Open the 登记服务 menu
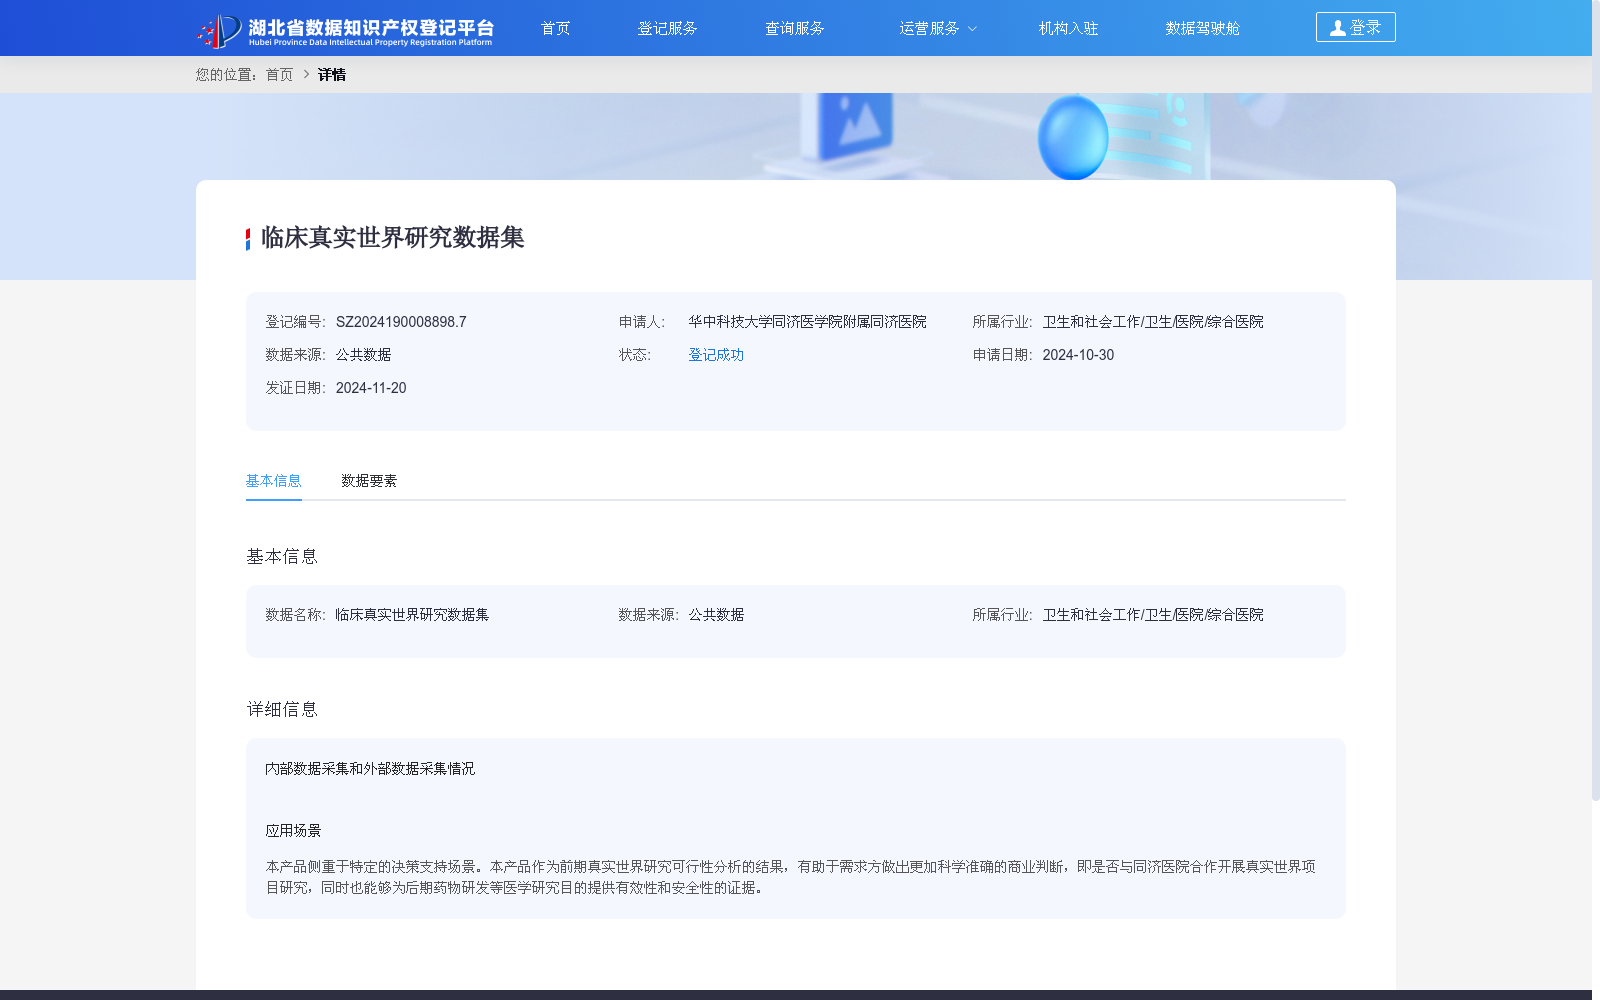 point(667,28)
